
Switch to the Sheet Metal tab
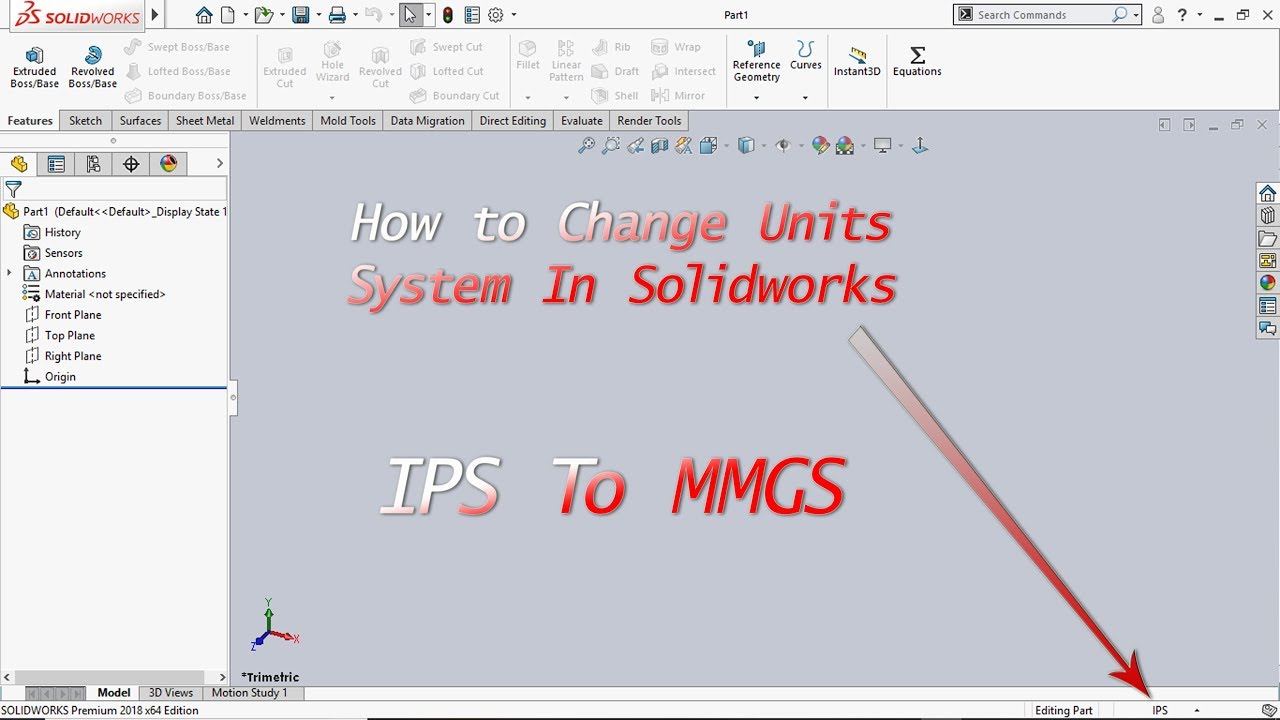tap(205, 121)
